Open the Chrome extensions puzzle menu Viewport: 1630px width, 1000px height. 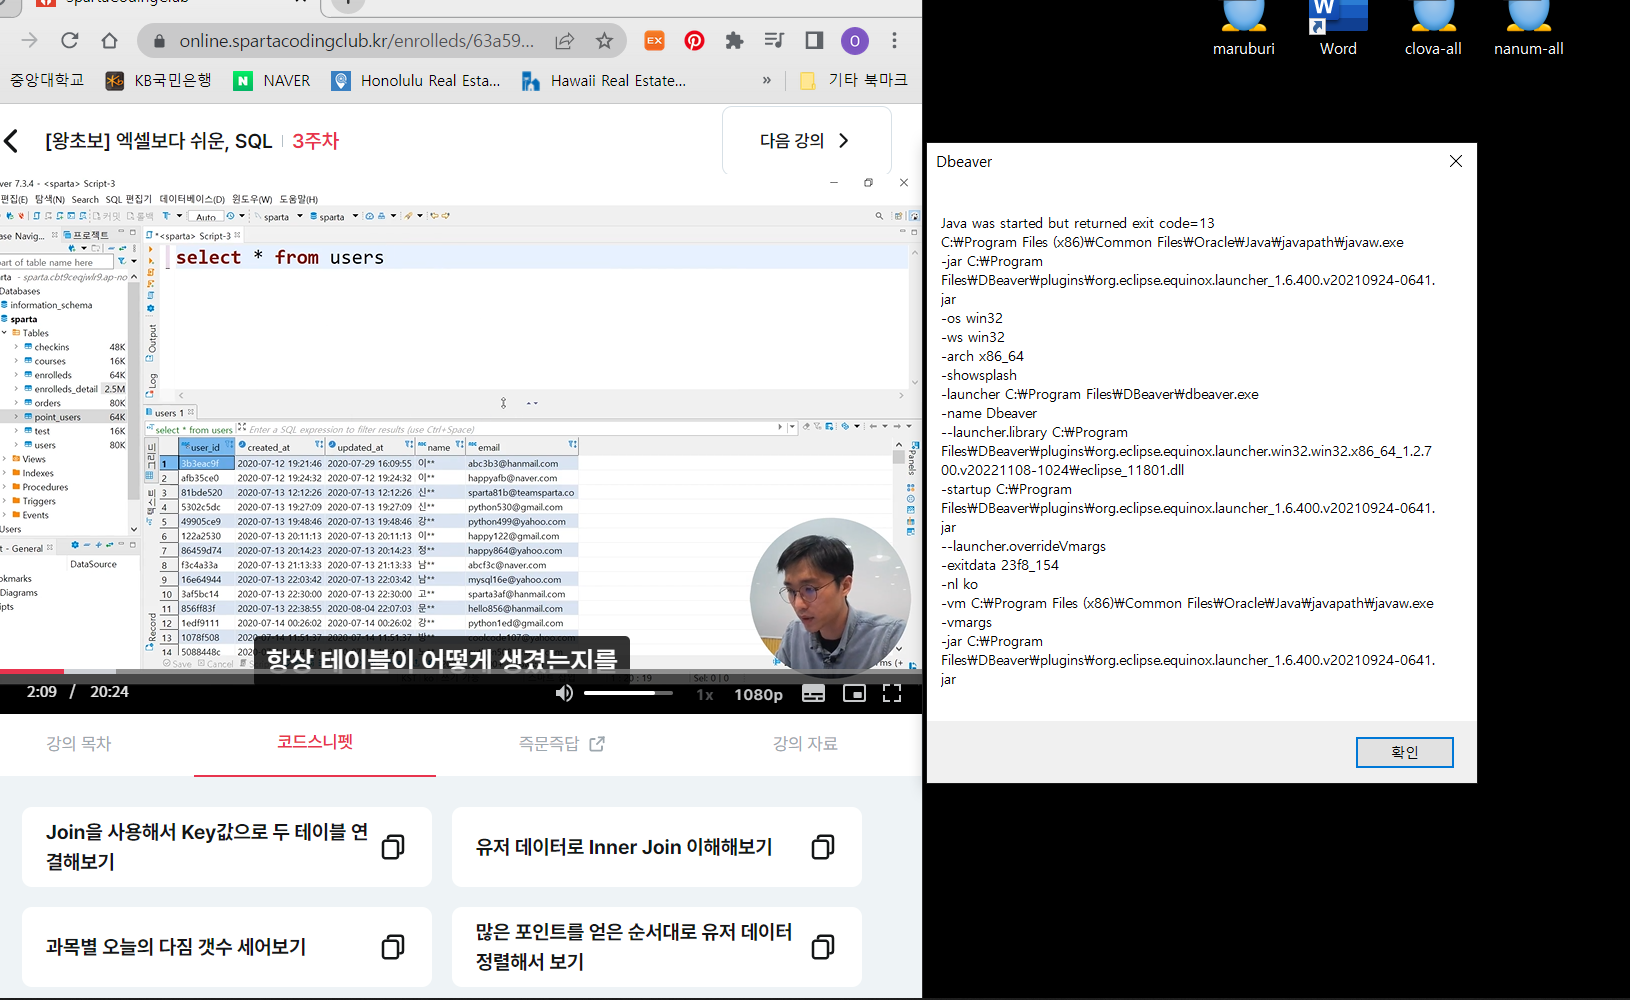click(734, 40)
